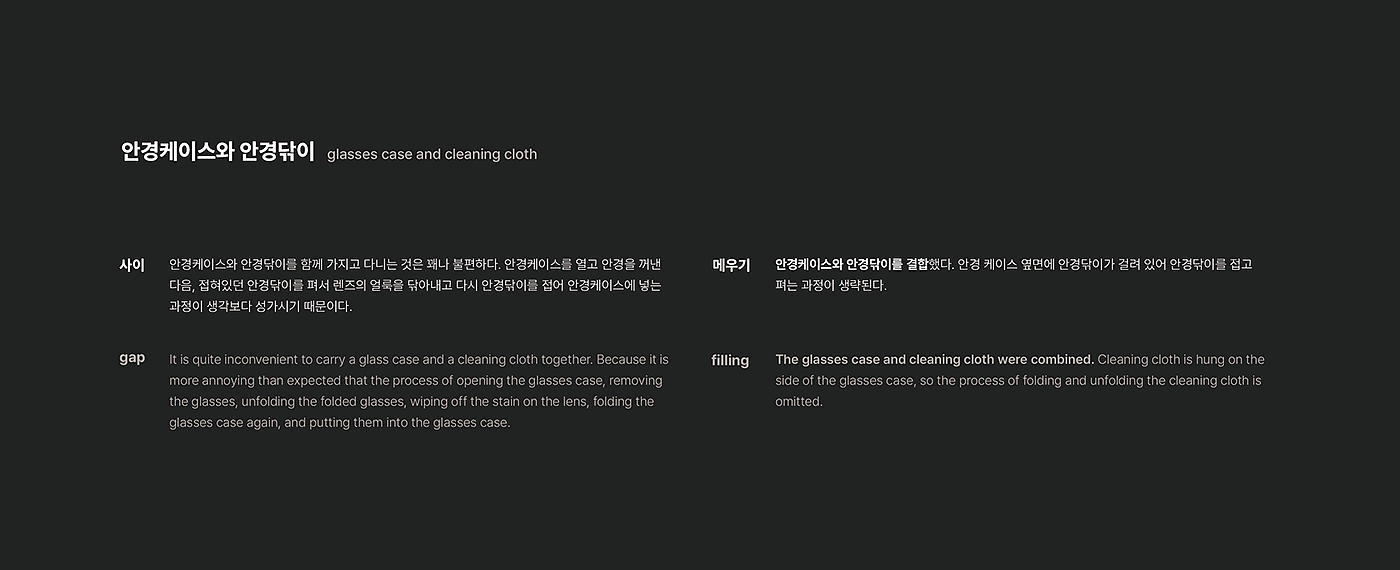This screenshot has height=570, width=1400.
Task: Click line starting "more annoying than expected"
Action: (415, 381)
